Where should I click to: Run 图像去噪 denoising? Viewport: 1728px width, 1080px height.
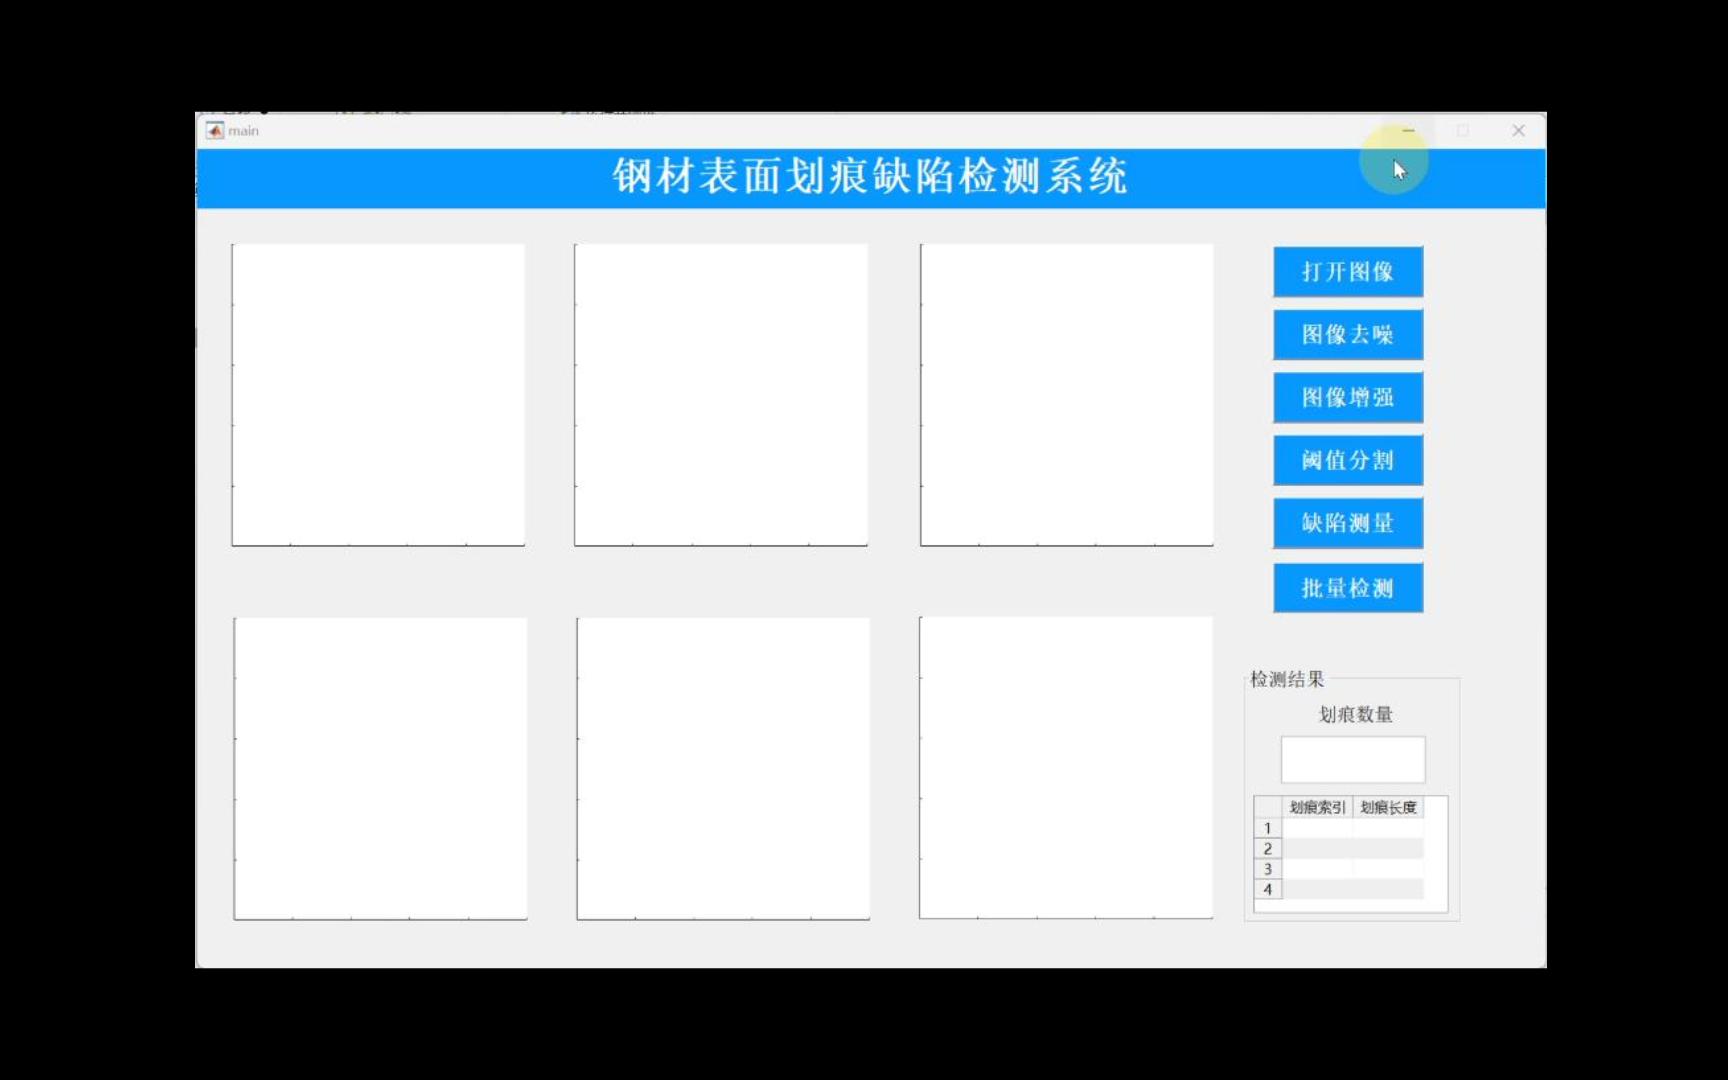click(1347, 334)
